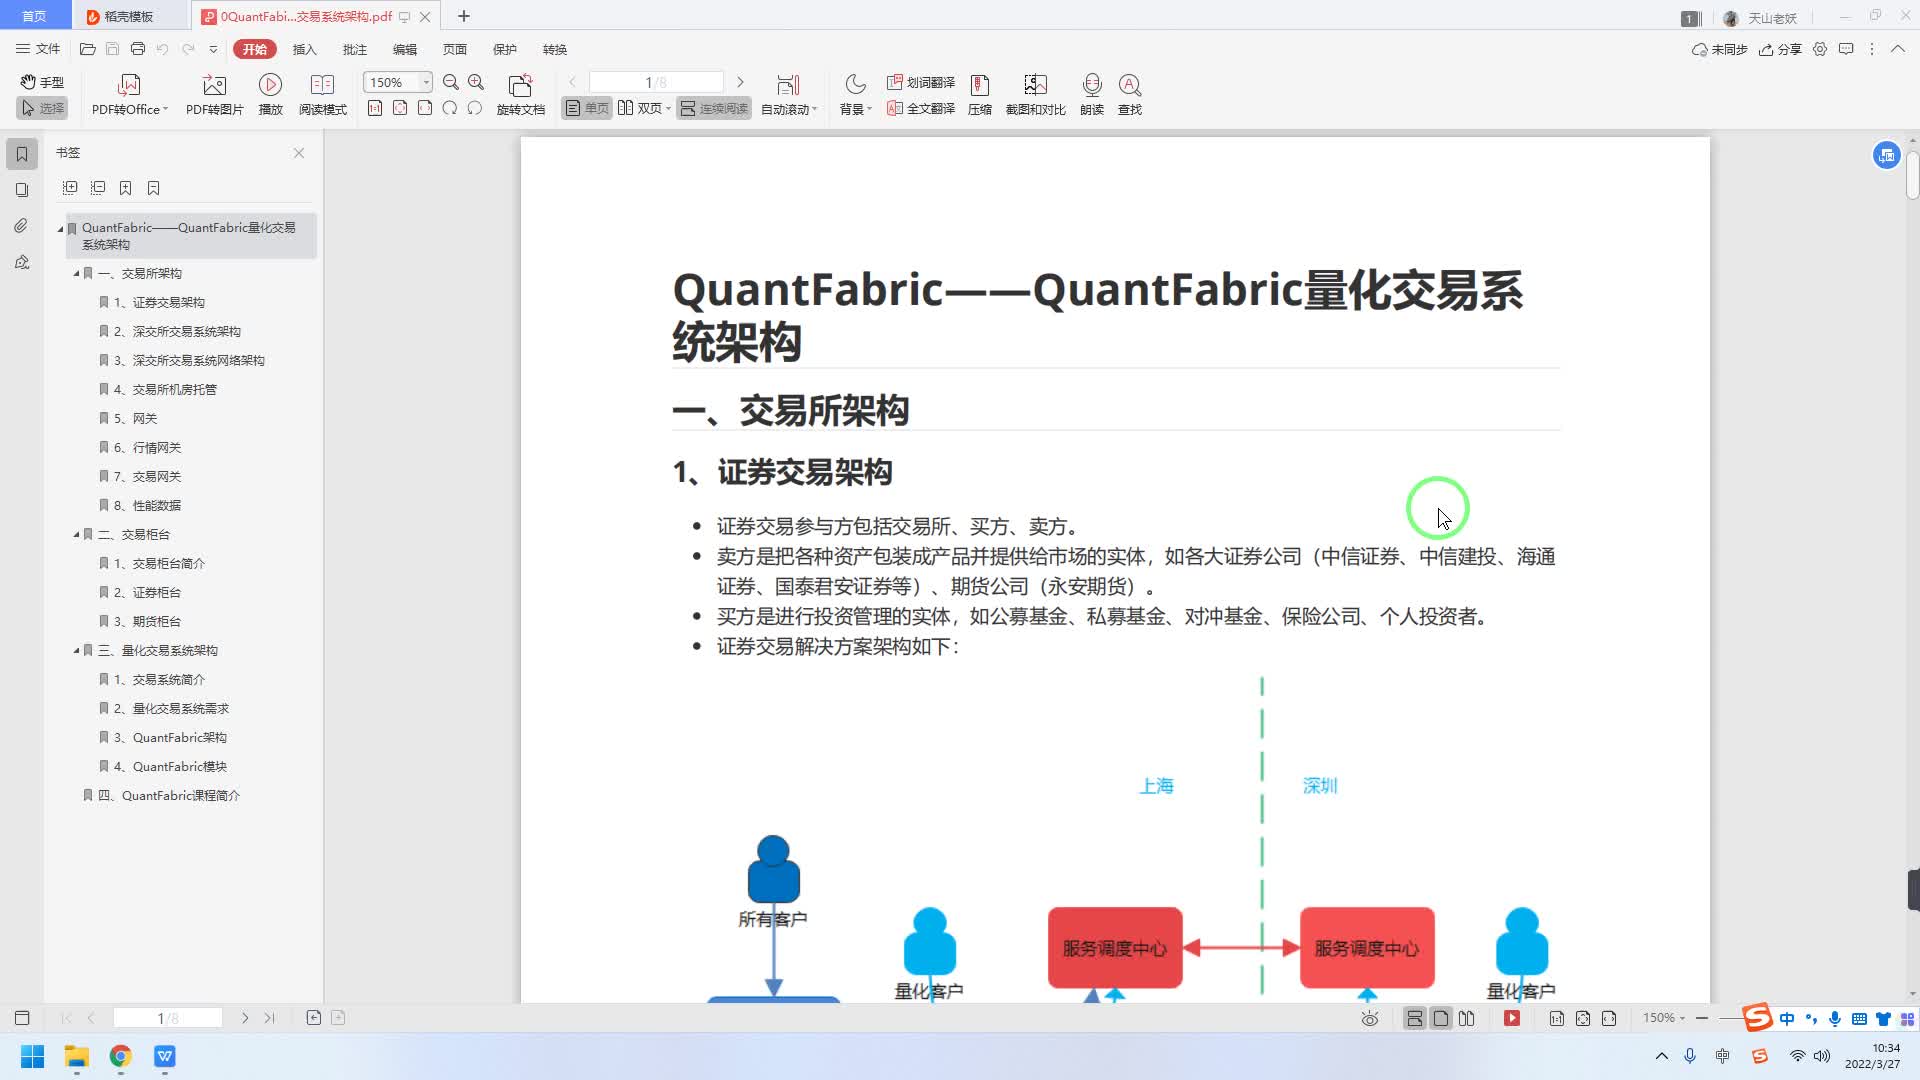Viewport: 1920px width, 1080px height.
Task: Open the 150% zoom level dropdown
Action: (426, 82)
